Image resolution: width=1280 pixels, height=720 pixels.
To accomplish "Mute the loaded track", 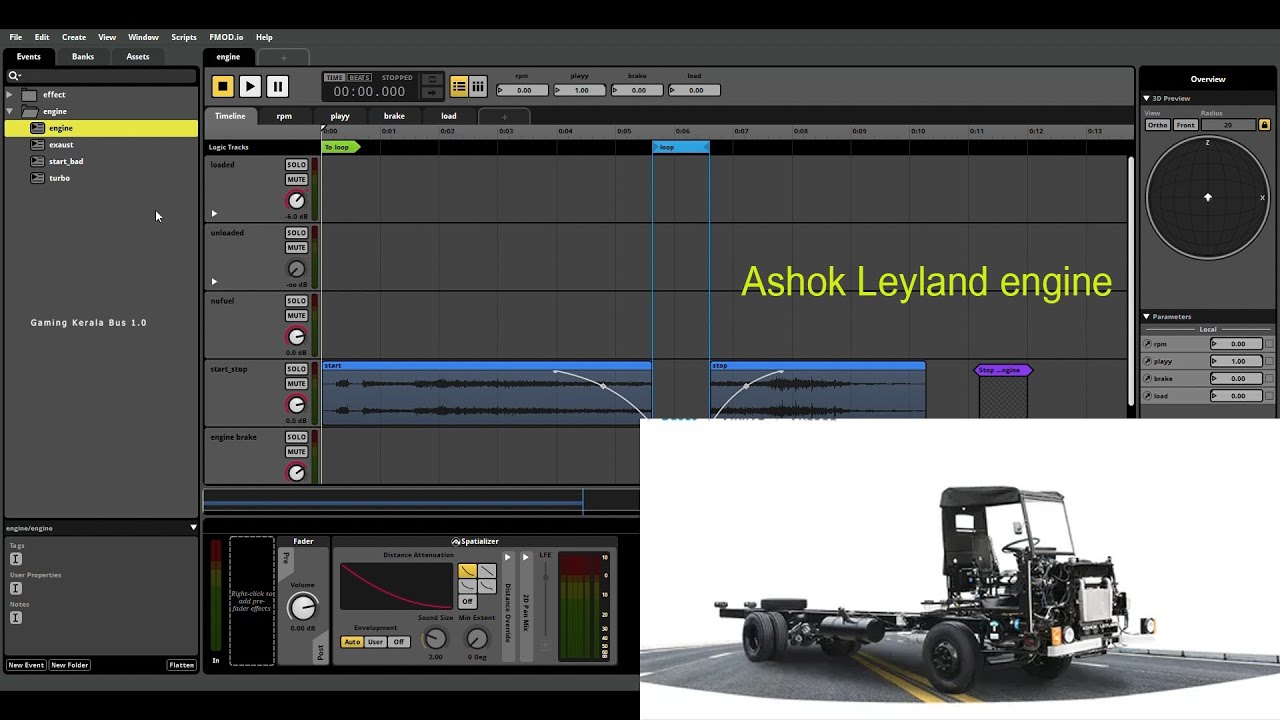I will point(296,180).
